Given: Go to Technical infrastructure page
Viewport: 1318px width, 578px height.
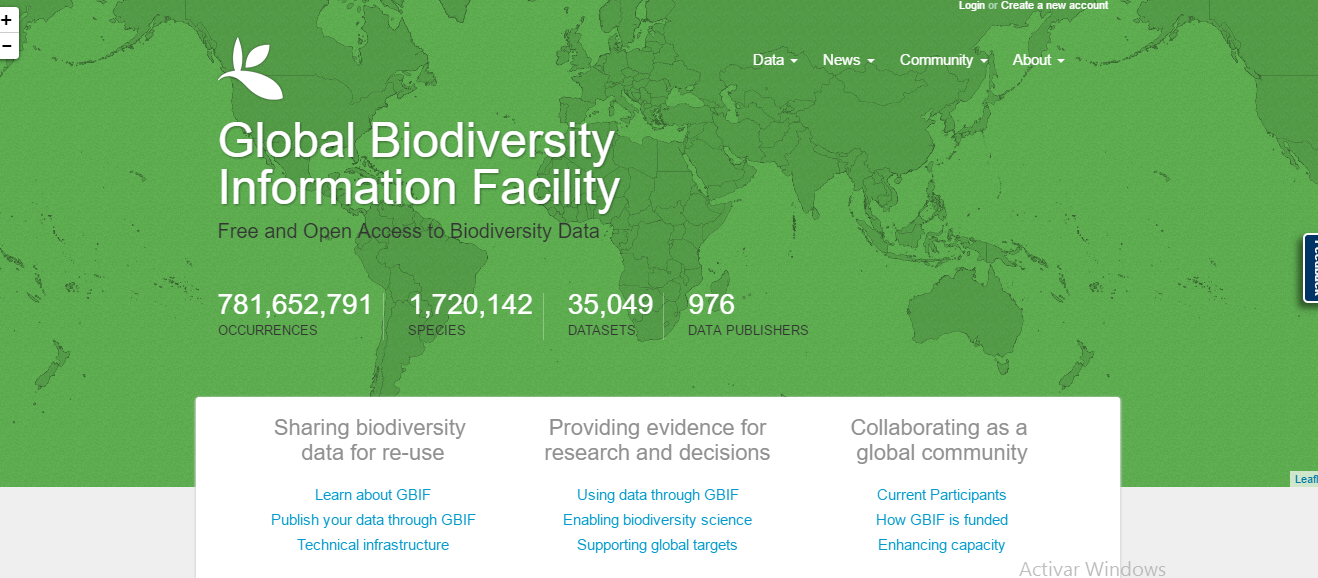Looking at the screenshot, I should point(373,545).
